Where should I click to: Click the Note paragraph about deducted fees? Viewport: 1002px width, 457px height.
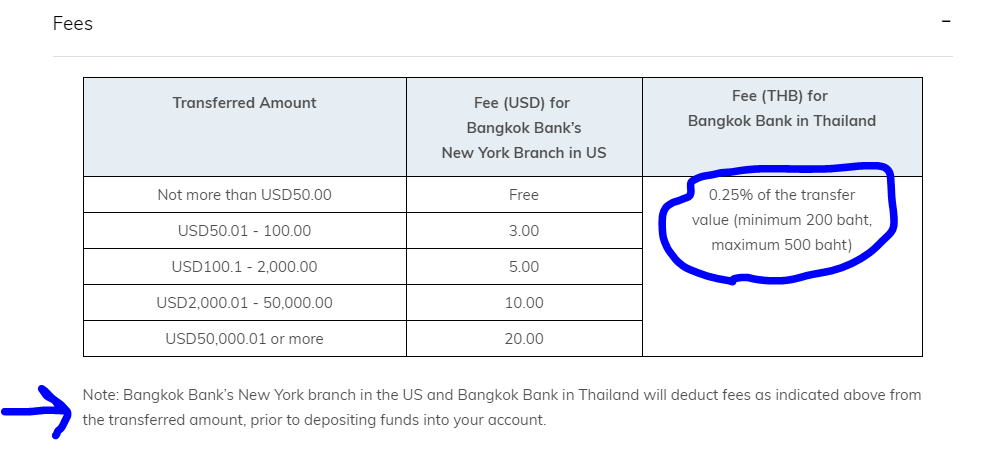(x=502, y=408)
